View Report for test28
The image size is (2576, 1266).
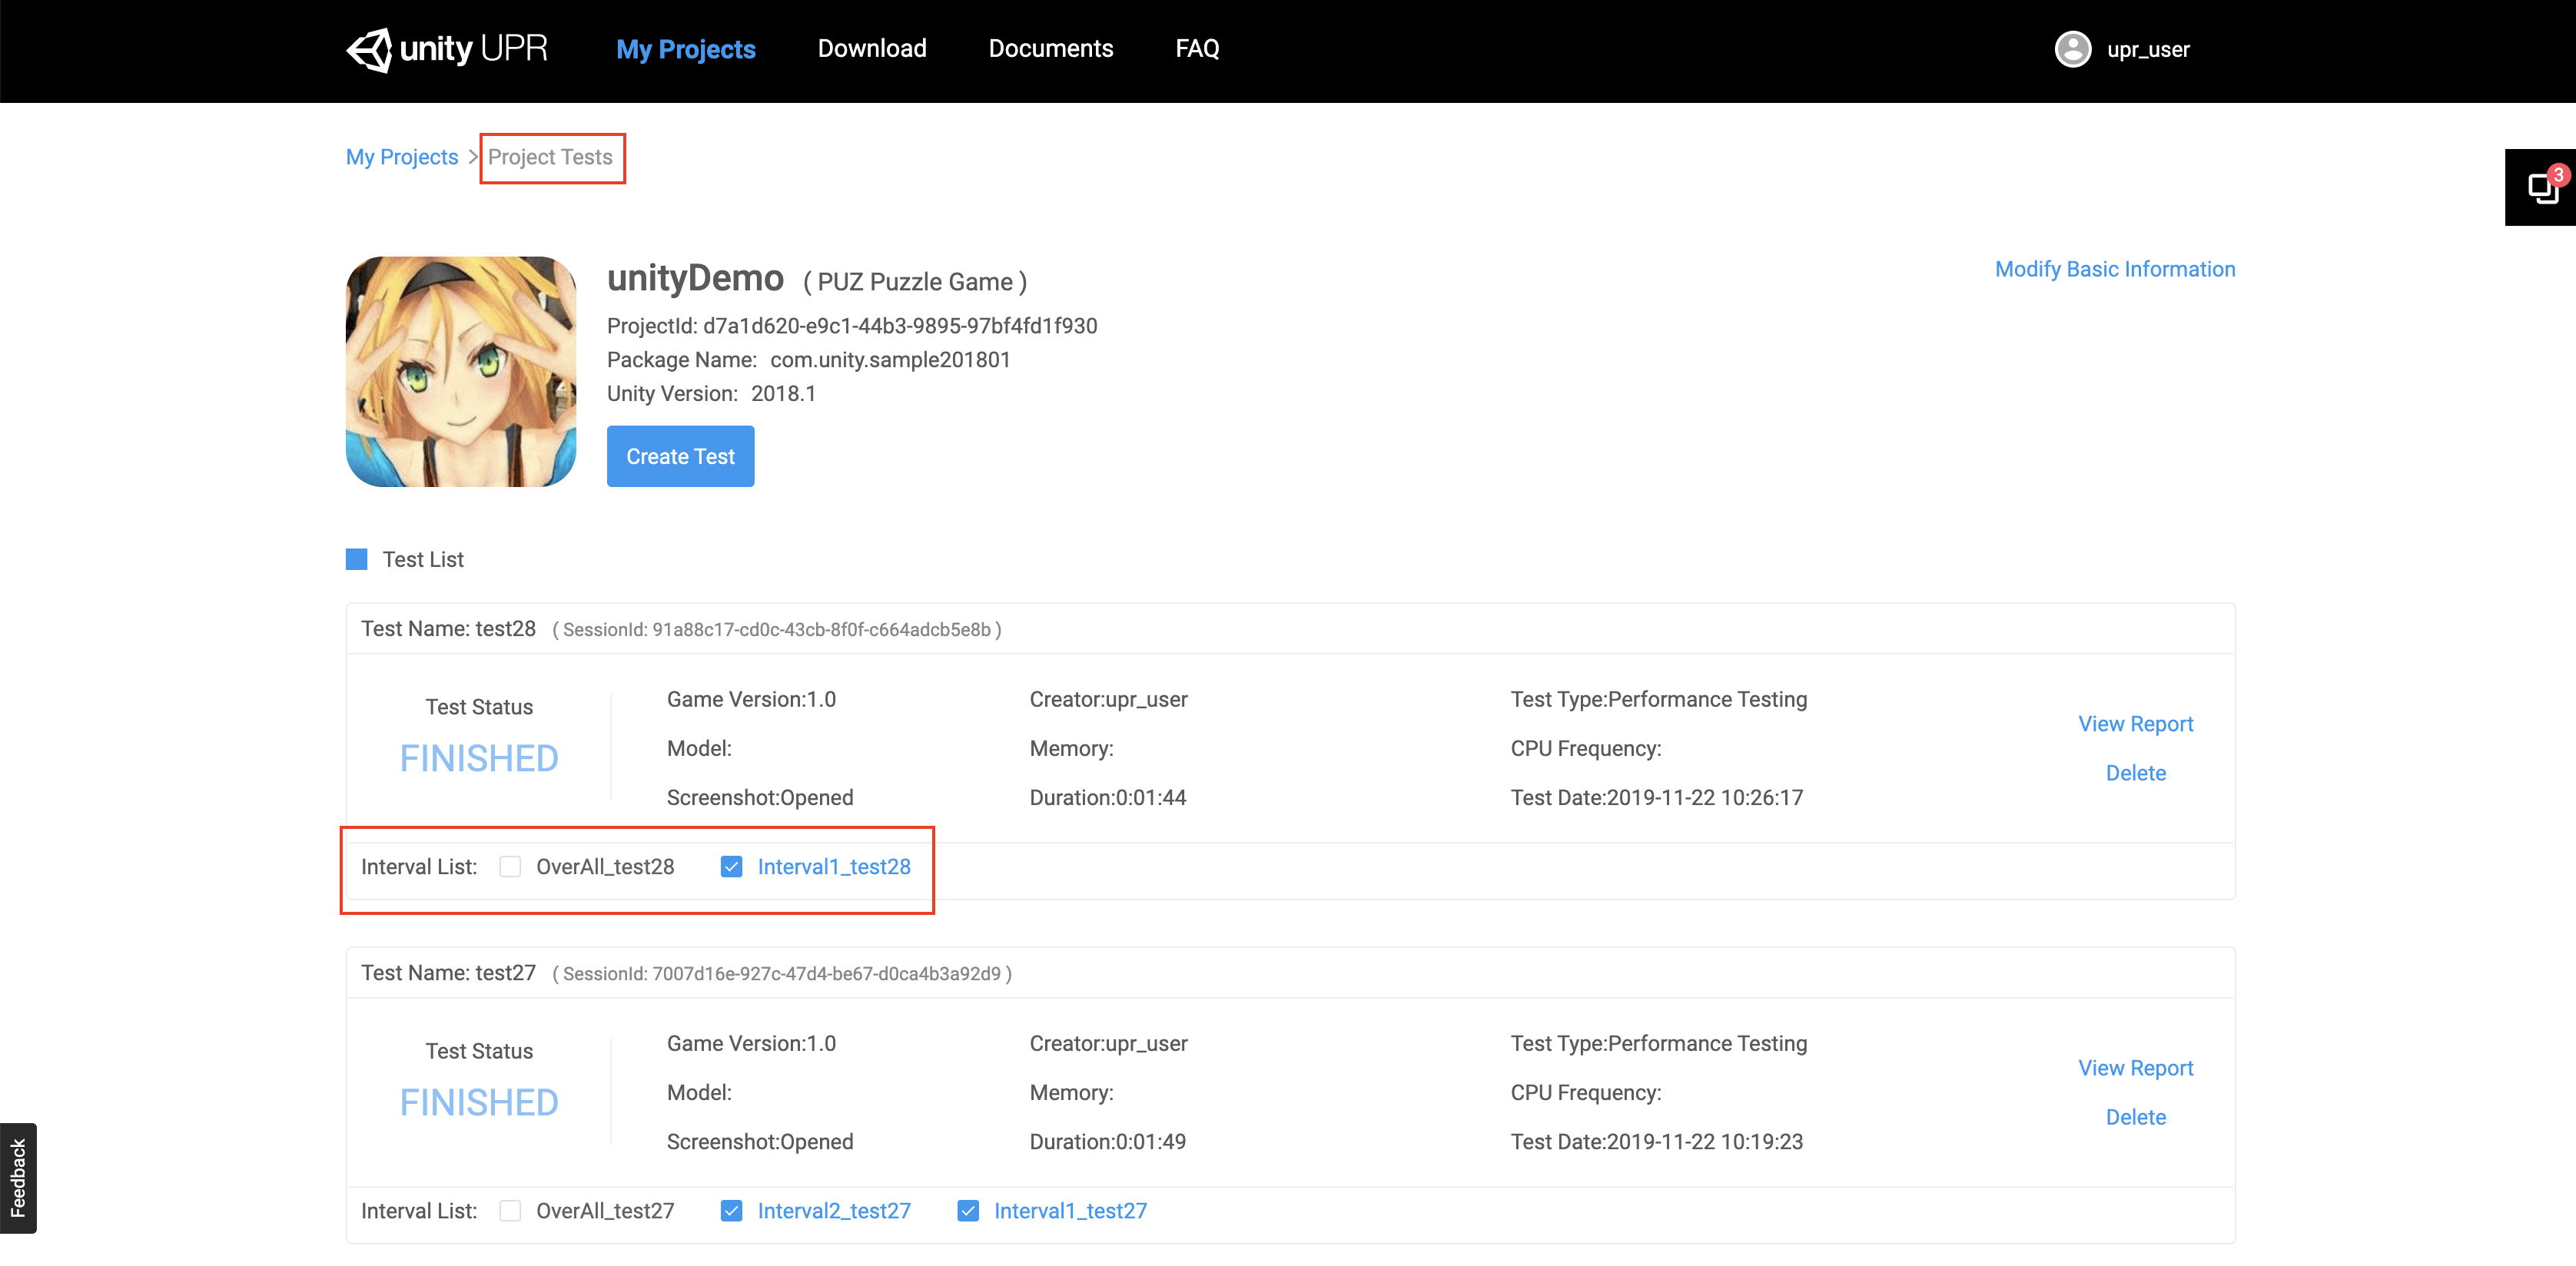[2135, 724]
